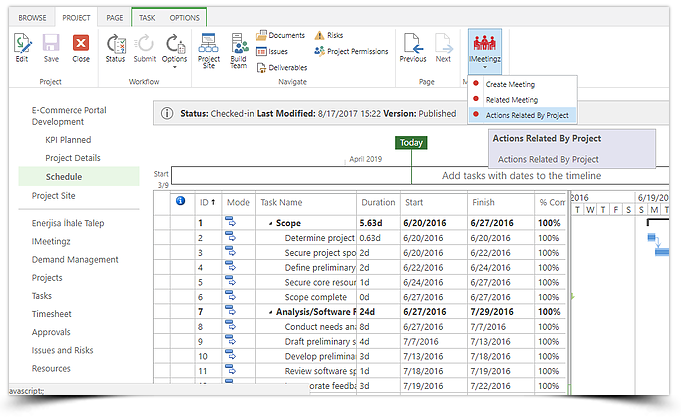Viewport: 681px width, 417px height.
Task: Open Timesheet link in left navigation
Action: pyautogui.click(x=54, y=314)
